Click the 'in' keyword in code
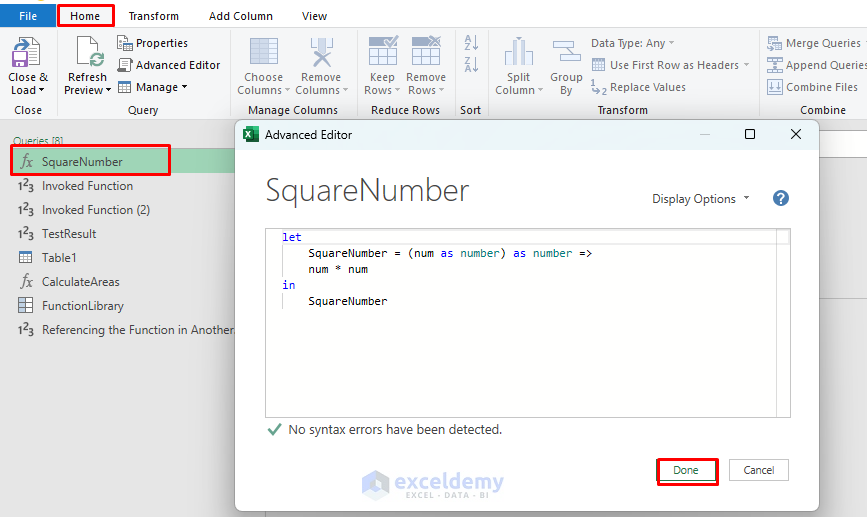Image resolution: width=867 pixels, height=517 pixels. [x=289, y=285]
